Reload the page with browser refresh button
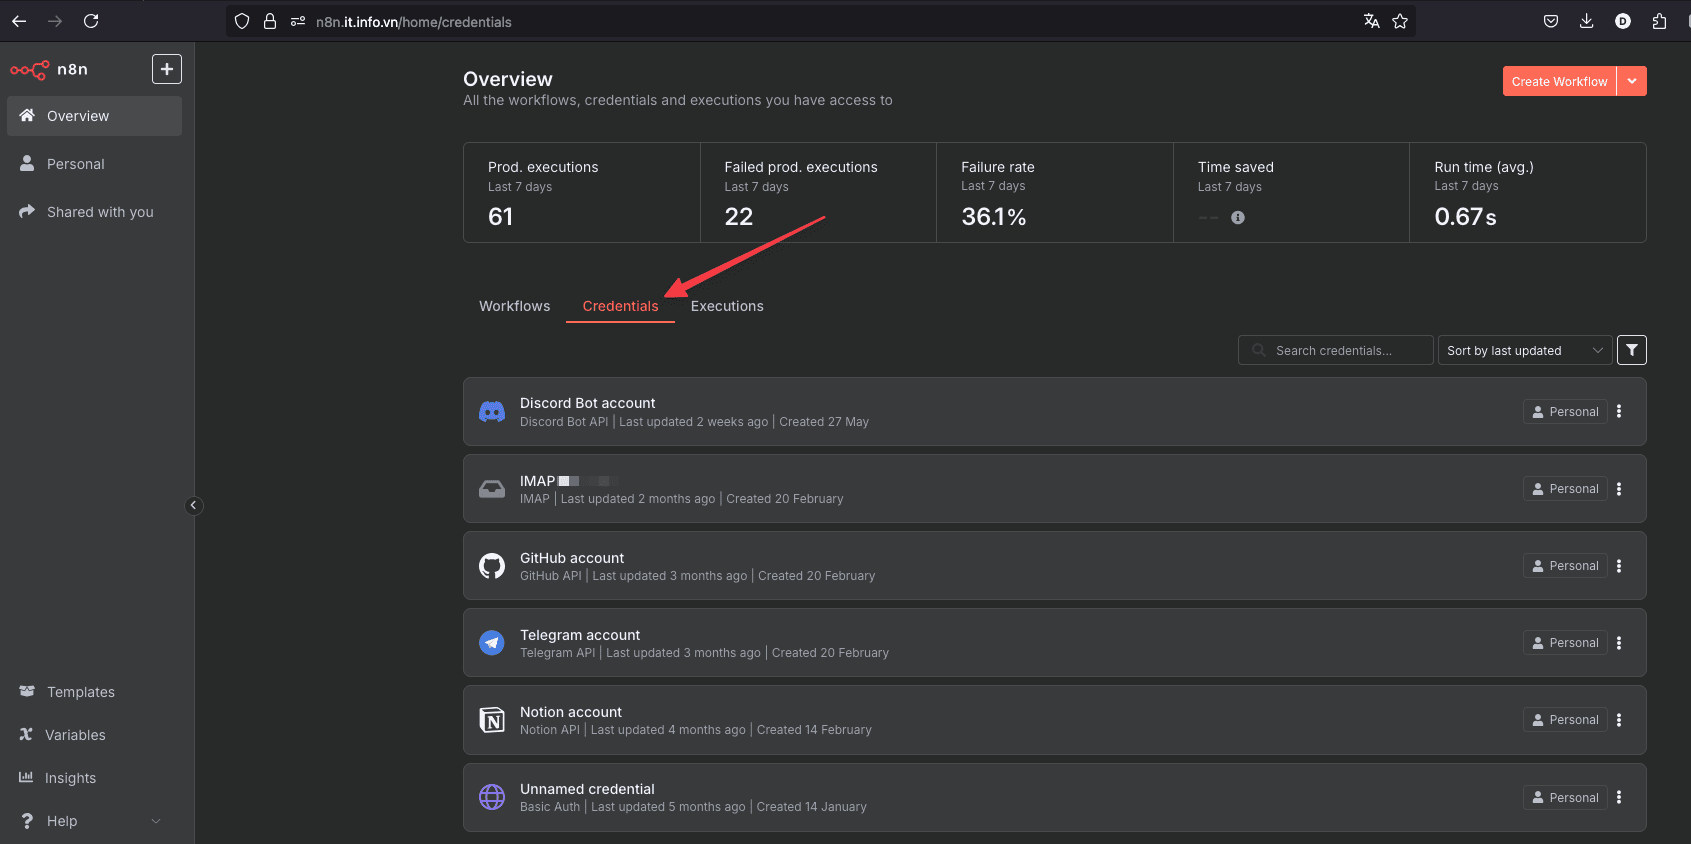This screenshot has width=1691, height=844. point(91,21)
